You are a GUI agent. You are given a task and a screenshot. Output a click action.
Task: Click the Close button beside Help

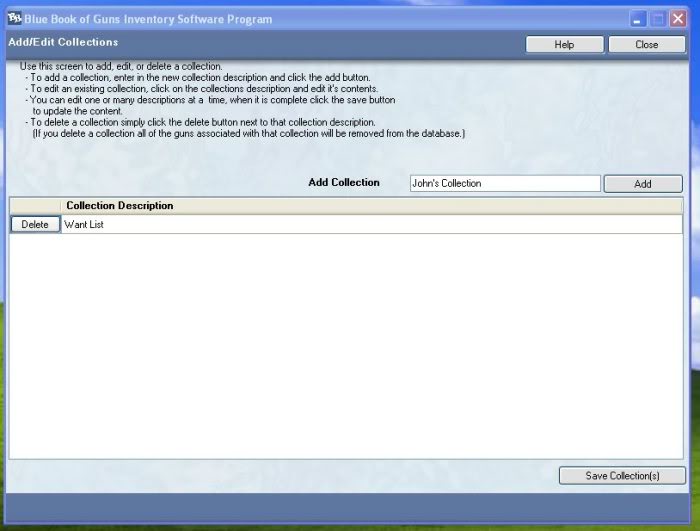[646, 45]
